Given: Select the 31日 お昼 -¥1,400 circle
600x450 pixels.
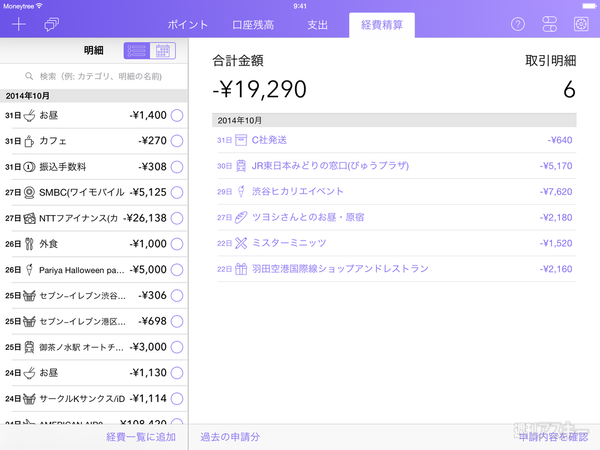Looking at the screenshot, I should pyautogui.click(x=177, y=115).
